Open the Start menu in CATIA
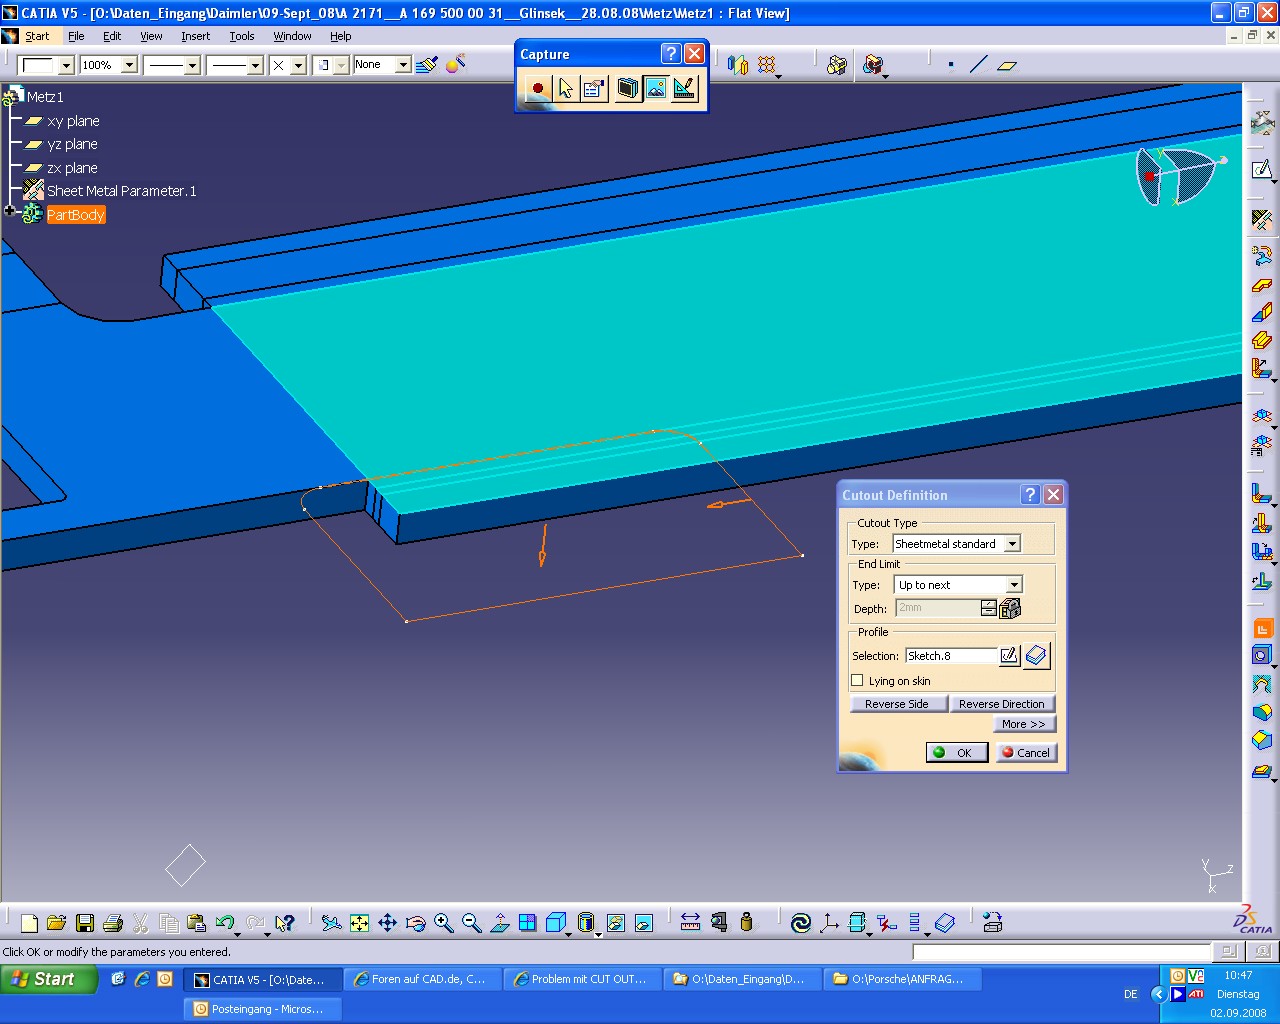Image resolution: width=1280 pixels, height=1024 pixels. 37,36
